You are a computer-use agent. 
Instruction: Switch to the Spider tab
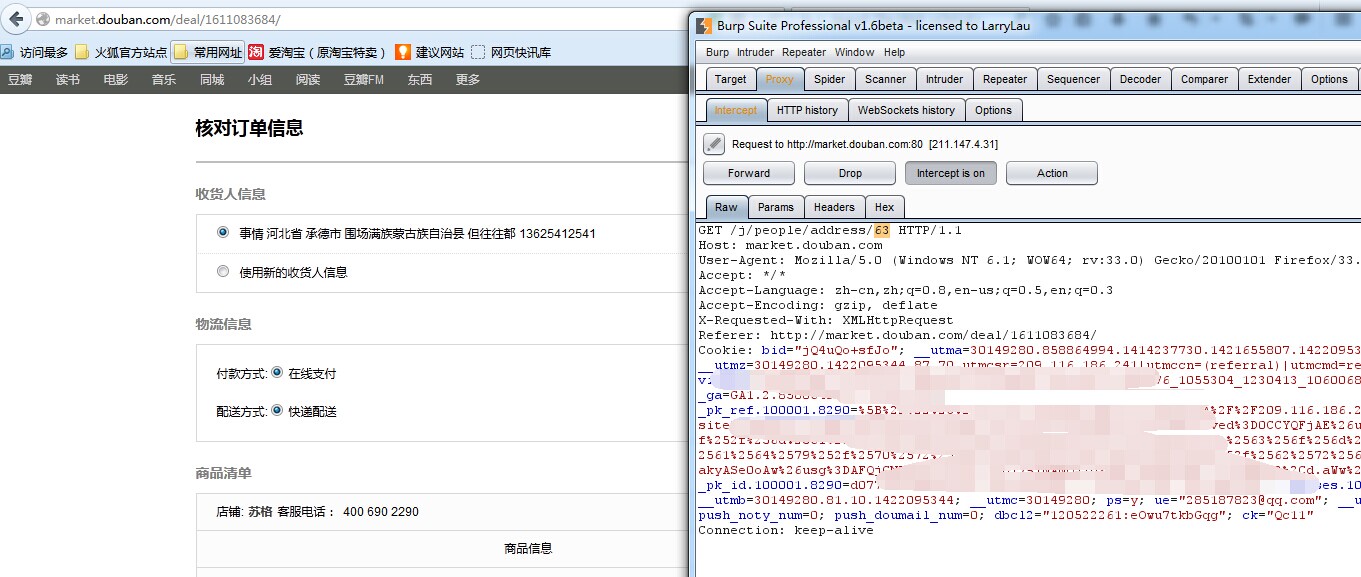[829, 79]
